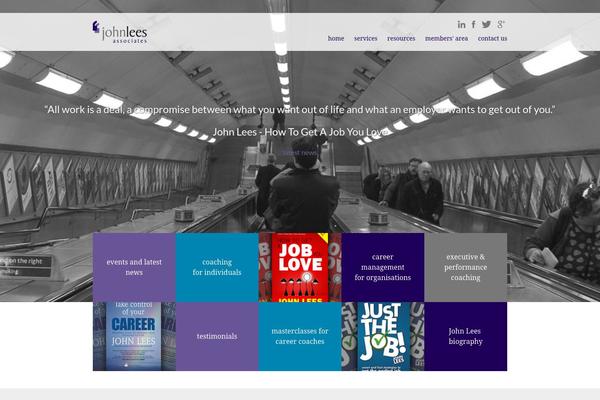The height and width of the screenshot is (400, 600).
Task: Open the resources menu item
Action: pyautogui.click(x=401, y=38)
